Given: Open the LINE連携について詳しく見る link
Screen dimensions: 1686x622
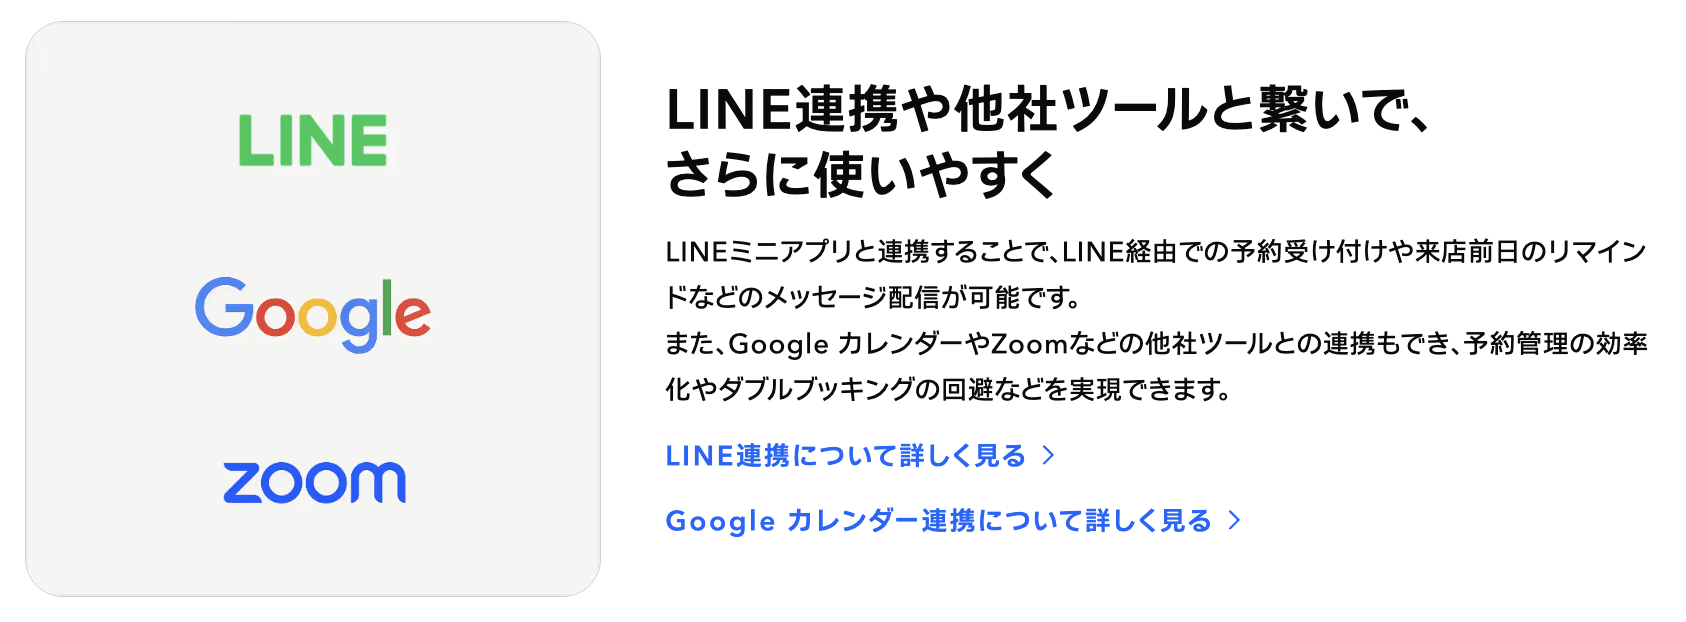Looking at the screenshot, I should [x=846, y=456].
